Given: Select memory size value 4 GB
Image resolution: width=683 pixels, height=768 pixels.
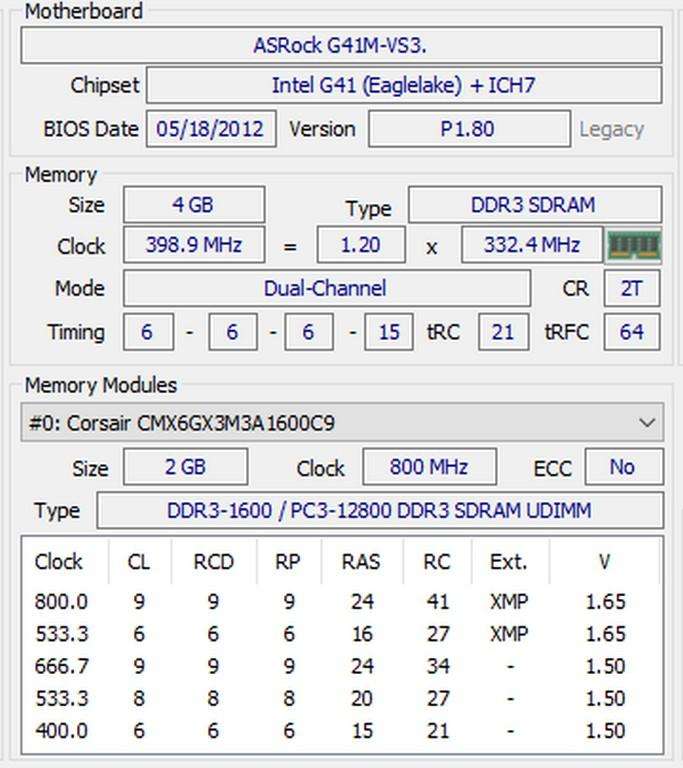Looking at the screenshot, I should (194, 205).
